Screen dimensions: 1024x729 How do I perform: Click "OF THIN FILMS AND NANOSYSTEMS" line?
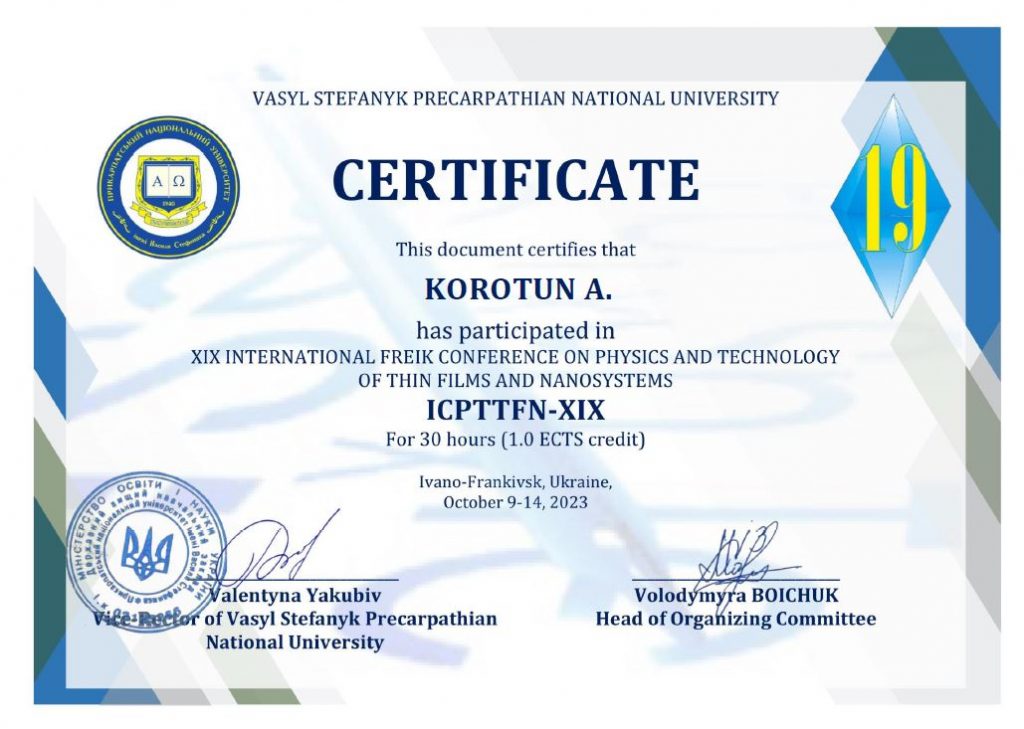pyautogui.click(x=515, y=380)
